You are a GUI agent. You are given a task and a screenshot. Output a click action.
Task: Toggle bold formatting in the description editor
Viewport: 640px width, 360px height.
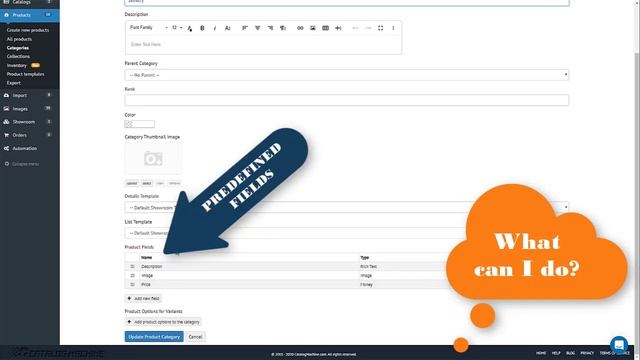[202, 28]
